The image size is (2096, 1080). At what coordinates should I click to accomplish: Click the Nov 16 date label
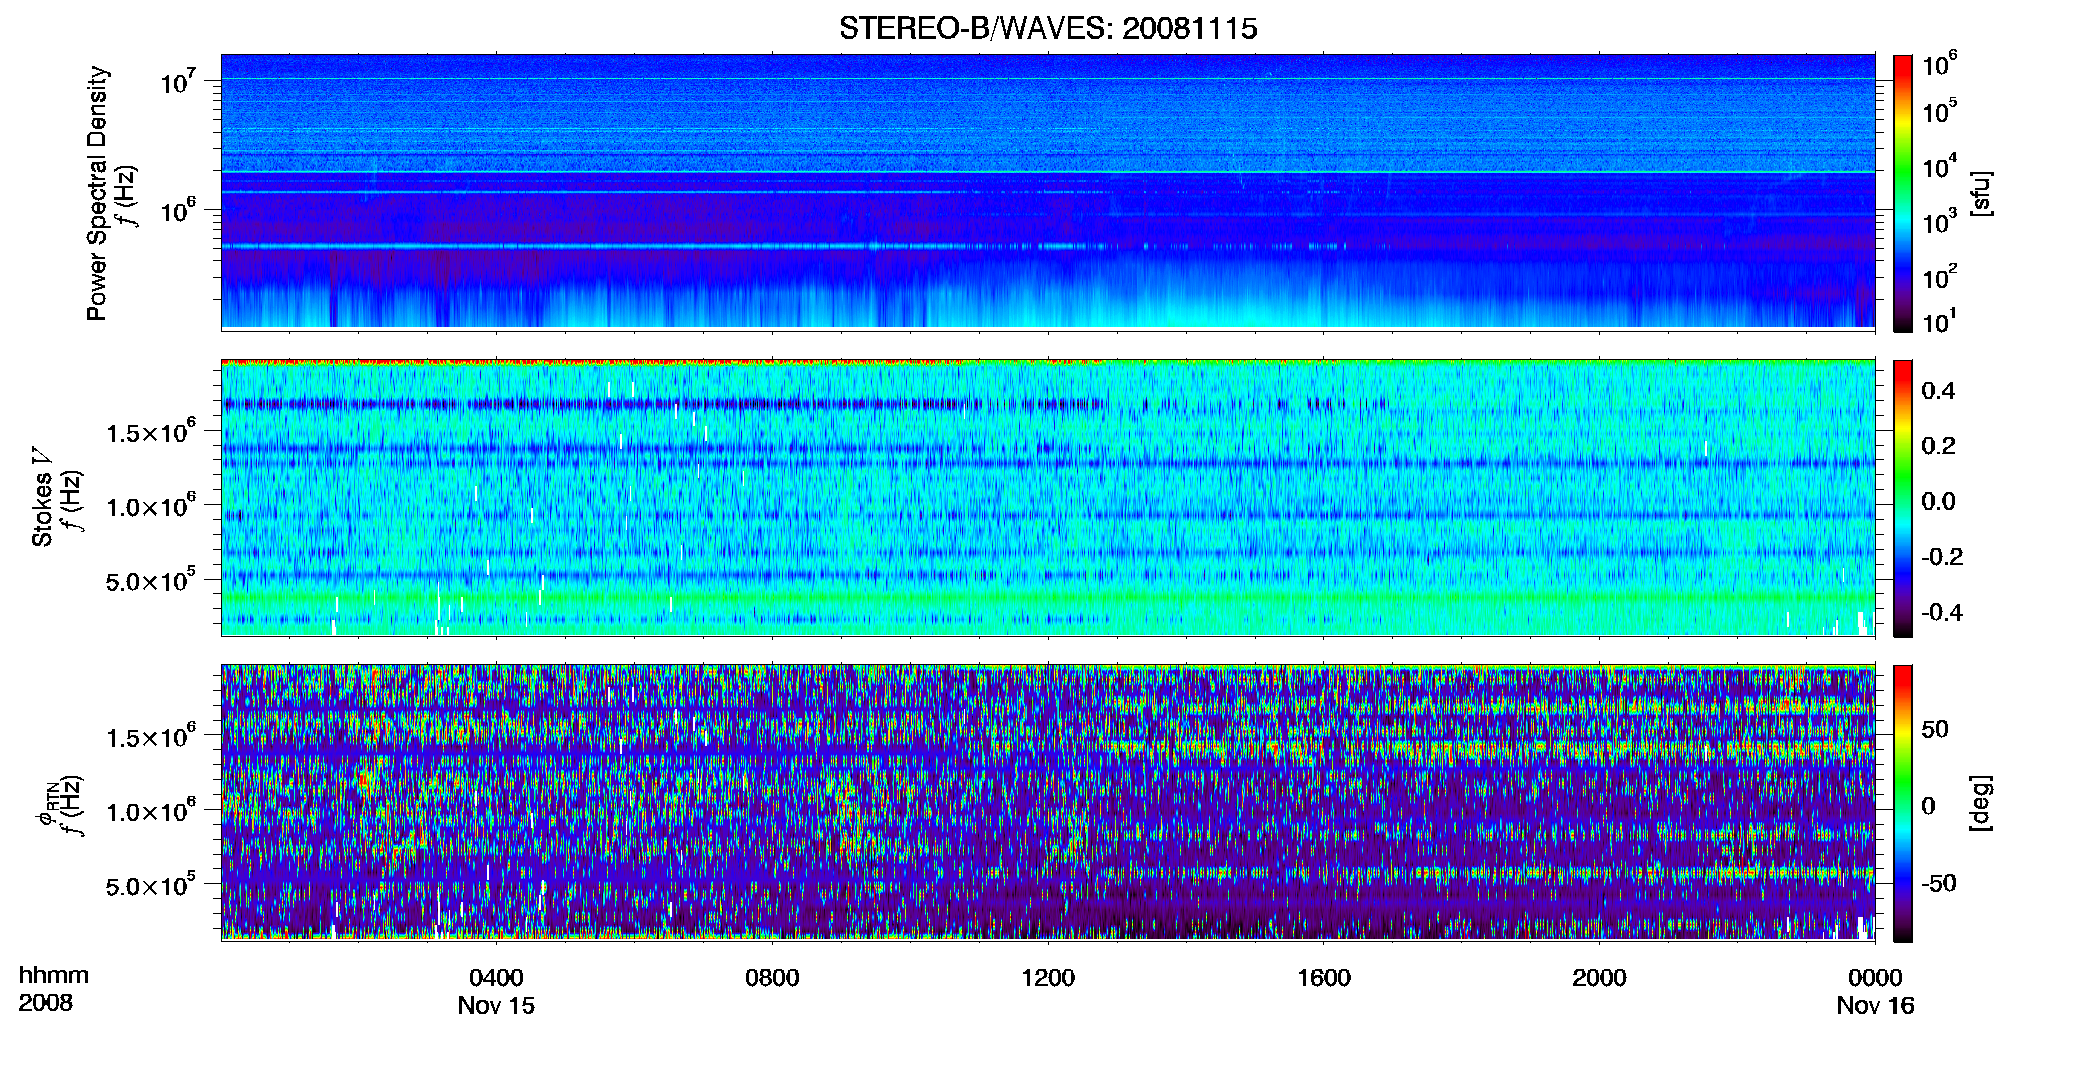click(x=1875, y=1005)
